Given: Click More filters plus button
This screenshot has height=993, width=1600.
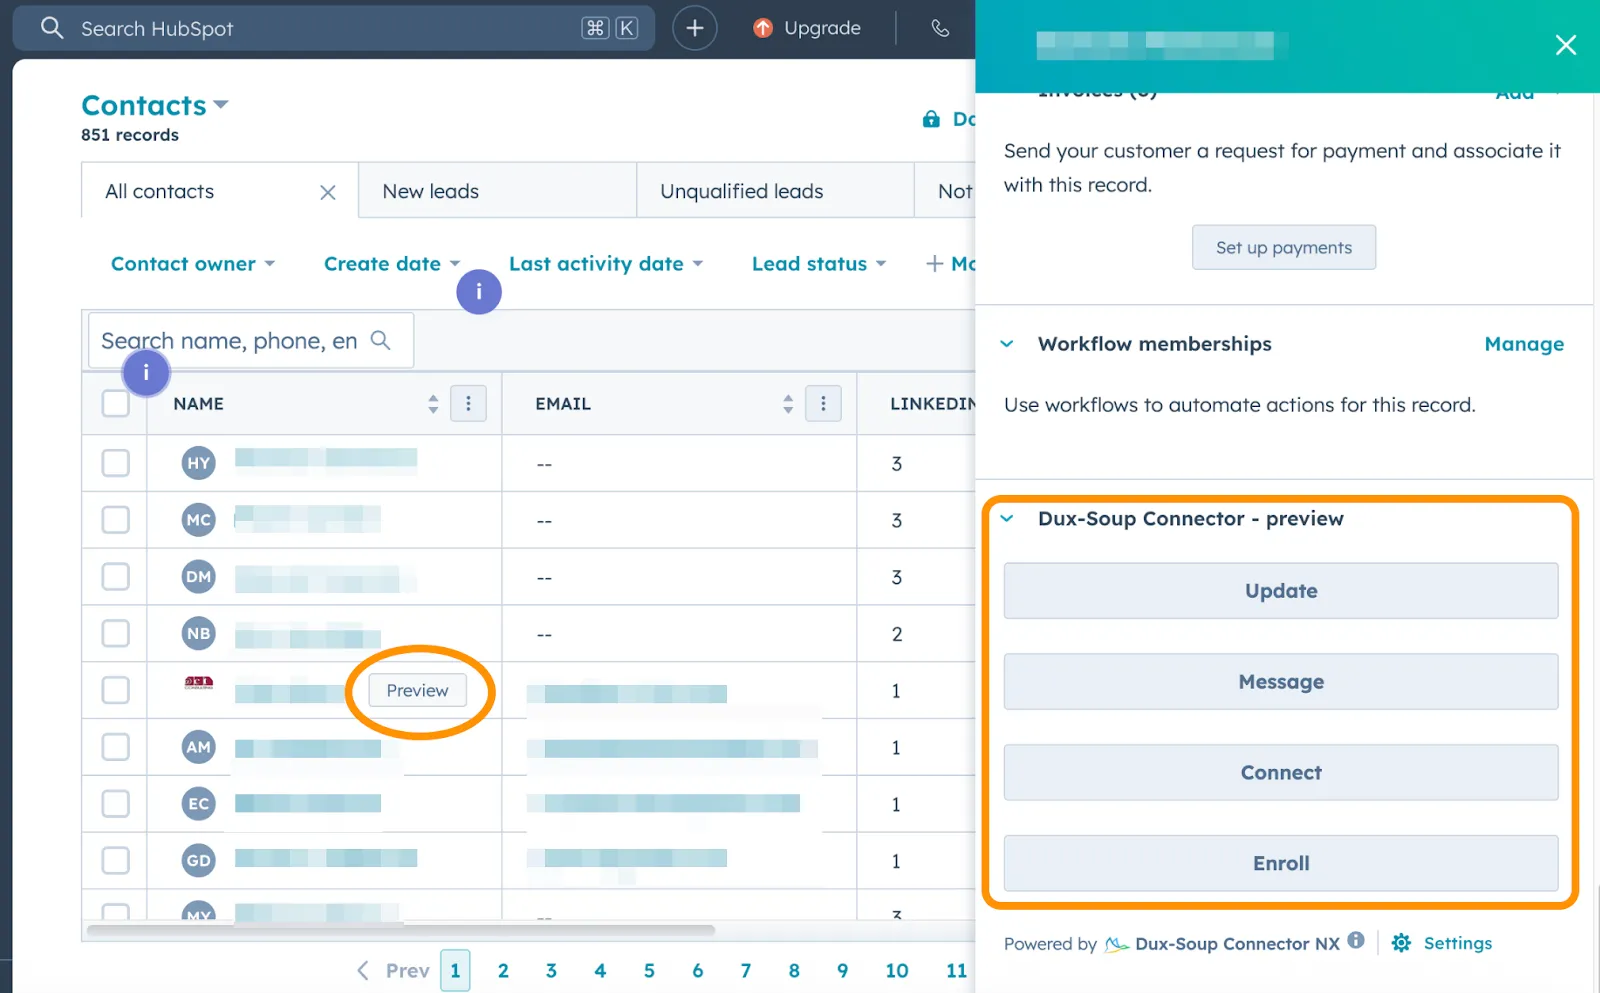Looking at the screenshot, I should coord(949,264).
